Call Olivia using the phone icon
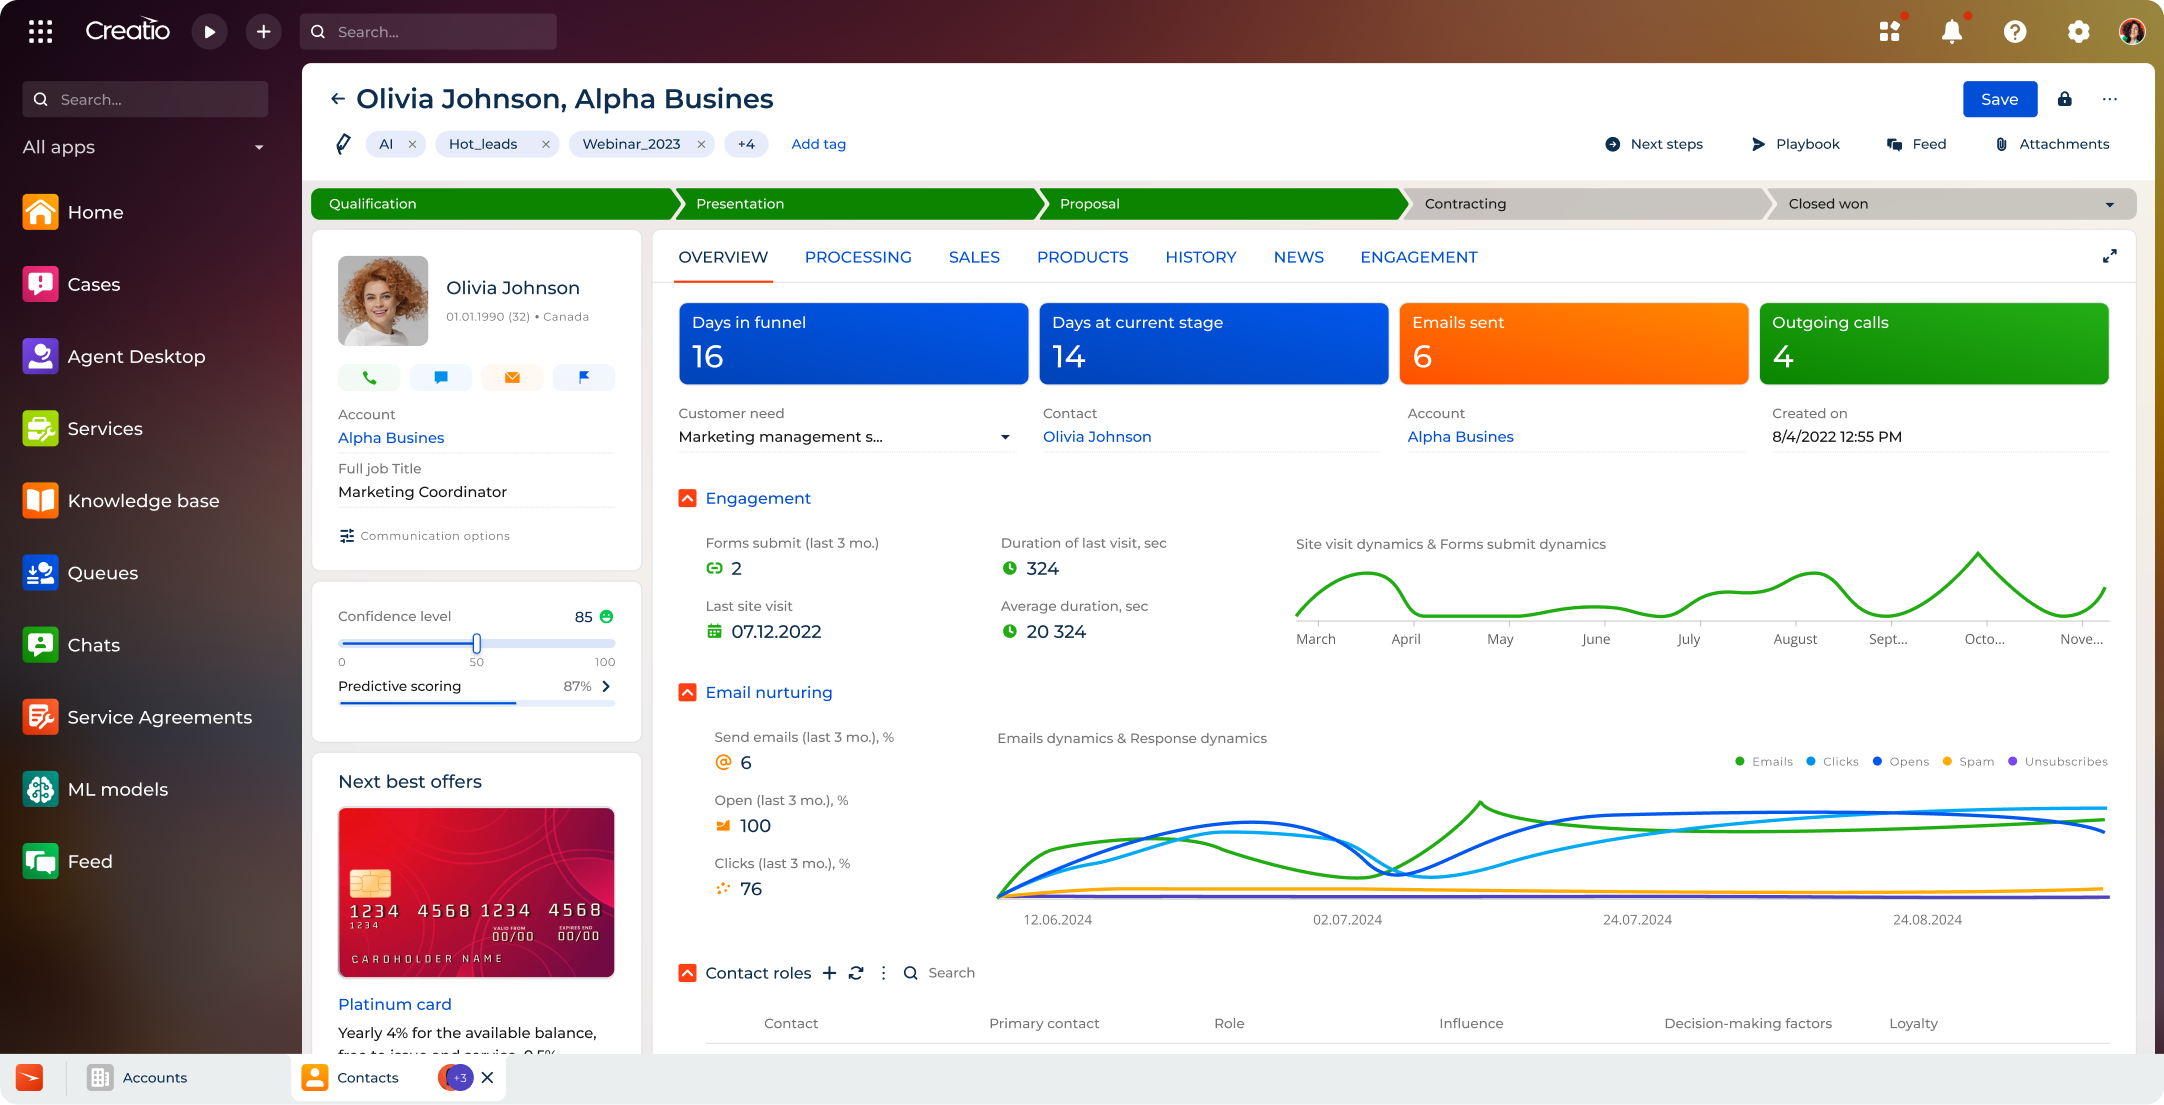The width and height of the screenshot is (2164, 1105). [369, 377]
